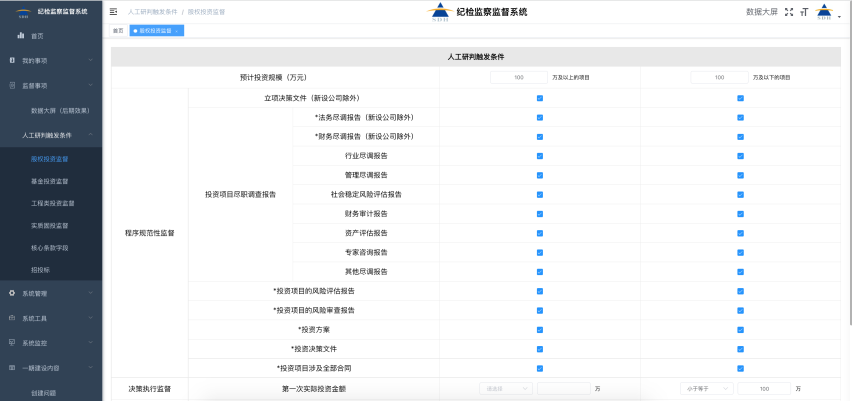Click the 系统管理 gear icon in the sidebar

click(12, 293)
